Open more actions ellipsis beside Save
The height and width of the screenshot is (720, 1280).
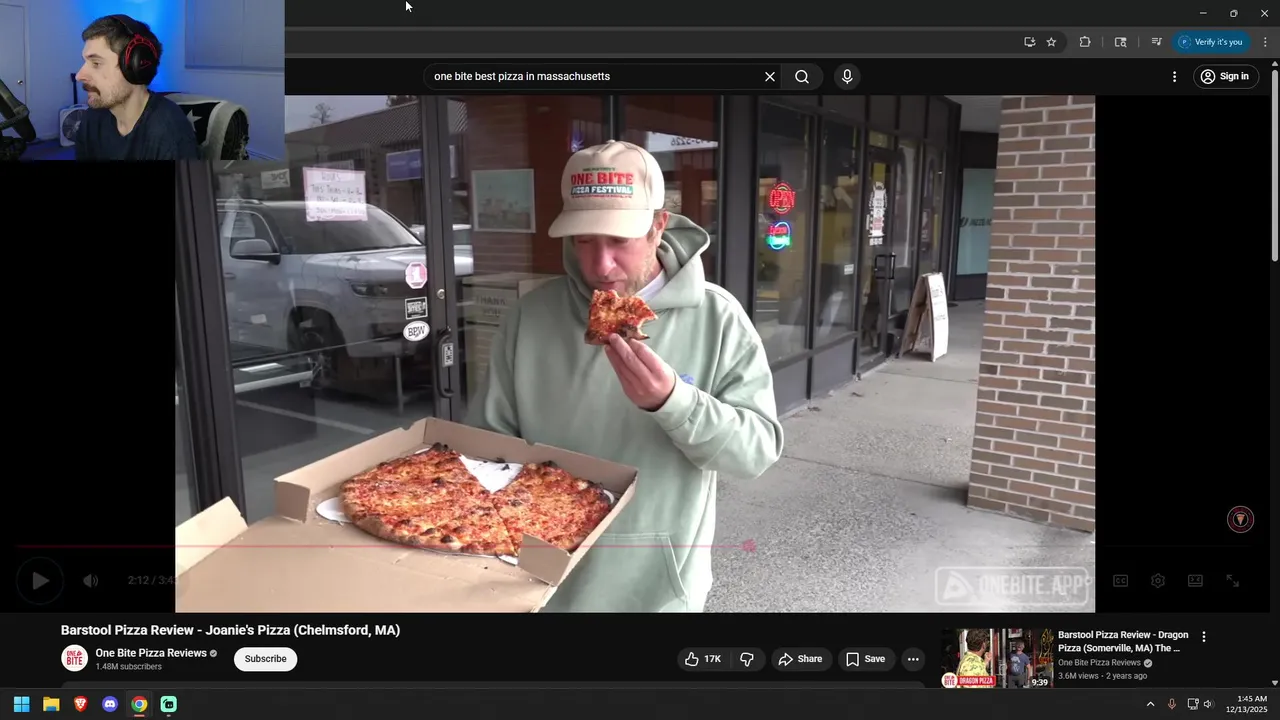tap(912, 659)
